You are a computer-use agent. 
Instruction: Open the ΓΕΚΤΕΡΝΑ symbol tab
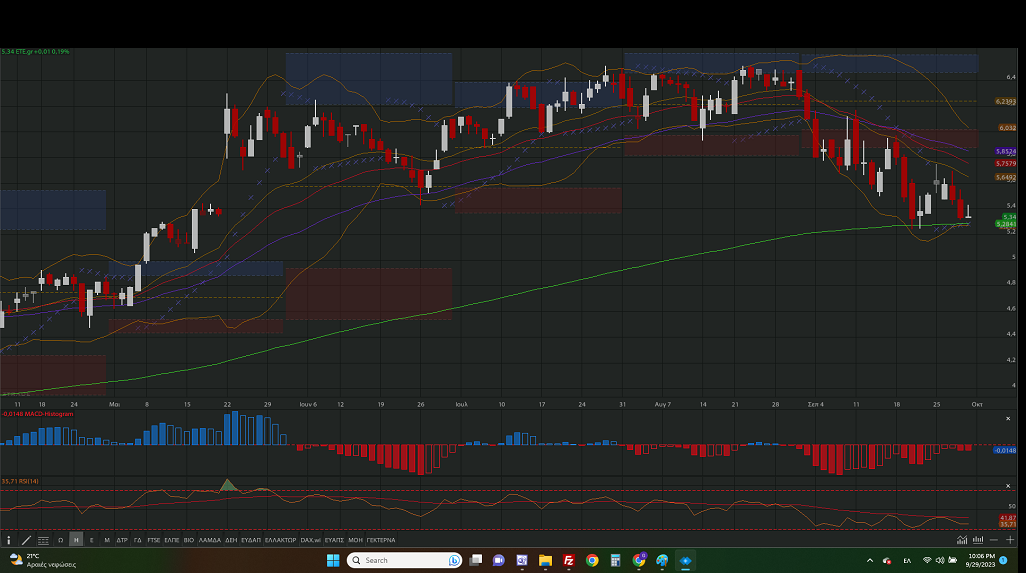pyautogui.click(x=381, y=540)
